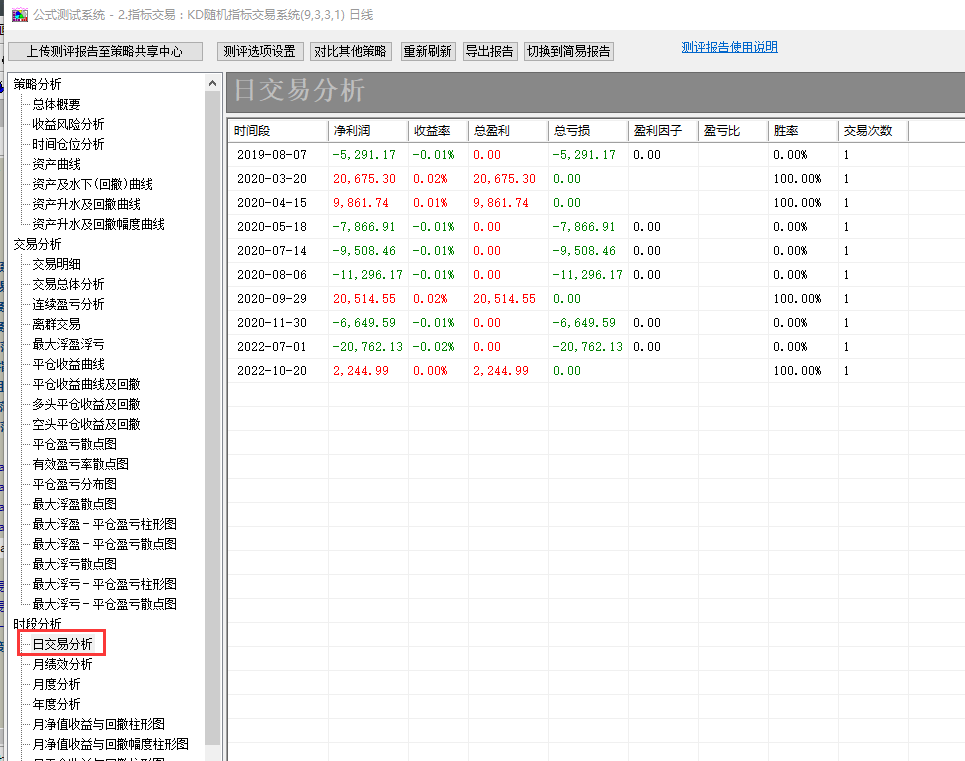Open 年度分析 in the tree
The width and height of the screenshot is (965, 761).
(x=56, y=704)
